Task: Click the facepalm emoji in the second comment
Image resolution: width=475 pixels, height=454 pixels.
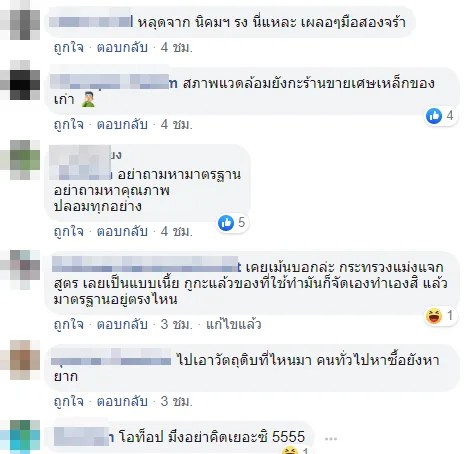Action: pyautogui.click(x=88, y=100)
